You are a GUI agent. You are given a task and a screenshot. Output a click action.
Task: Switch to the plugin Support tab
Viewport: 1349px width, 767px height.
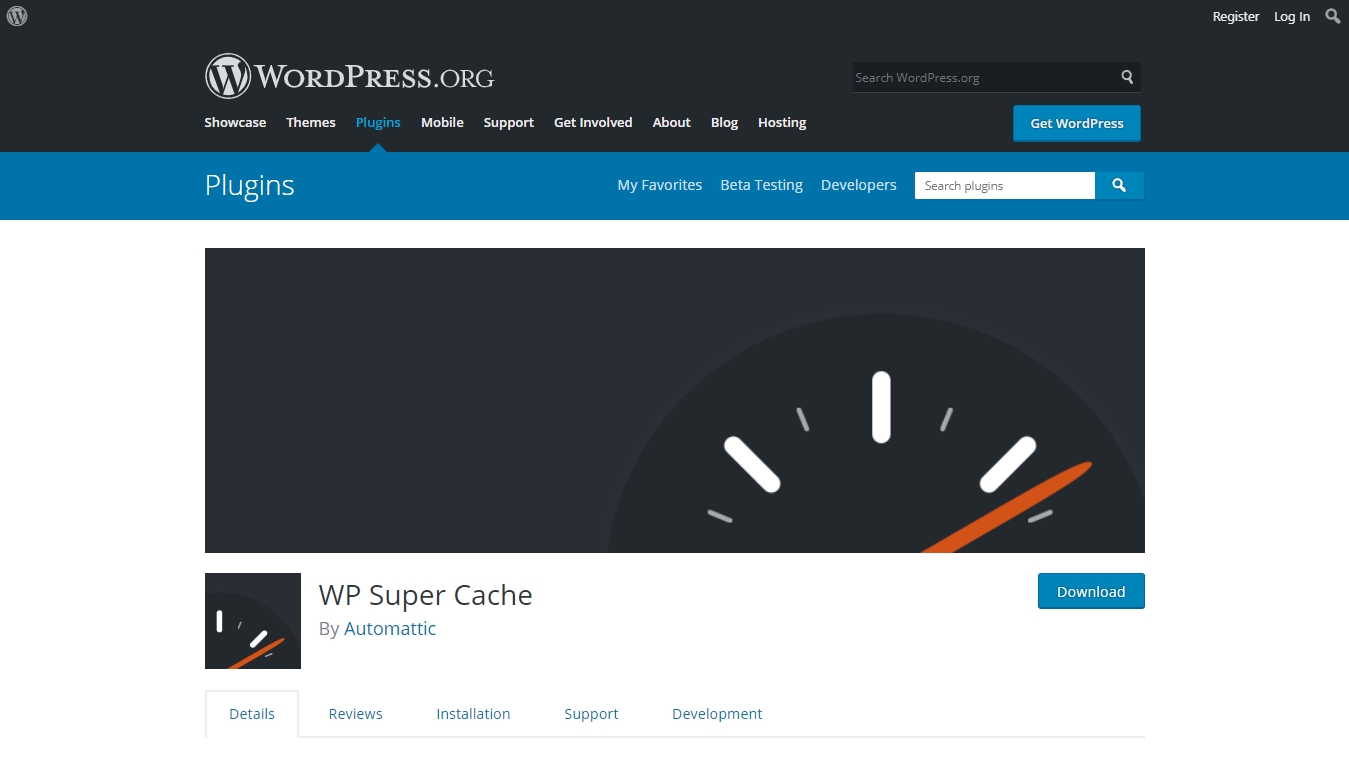[x=591, y=714]
